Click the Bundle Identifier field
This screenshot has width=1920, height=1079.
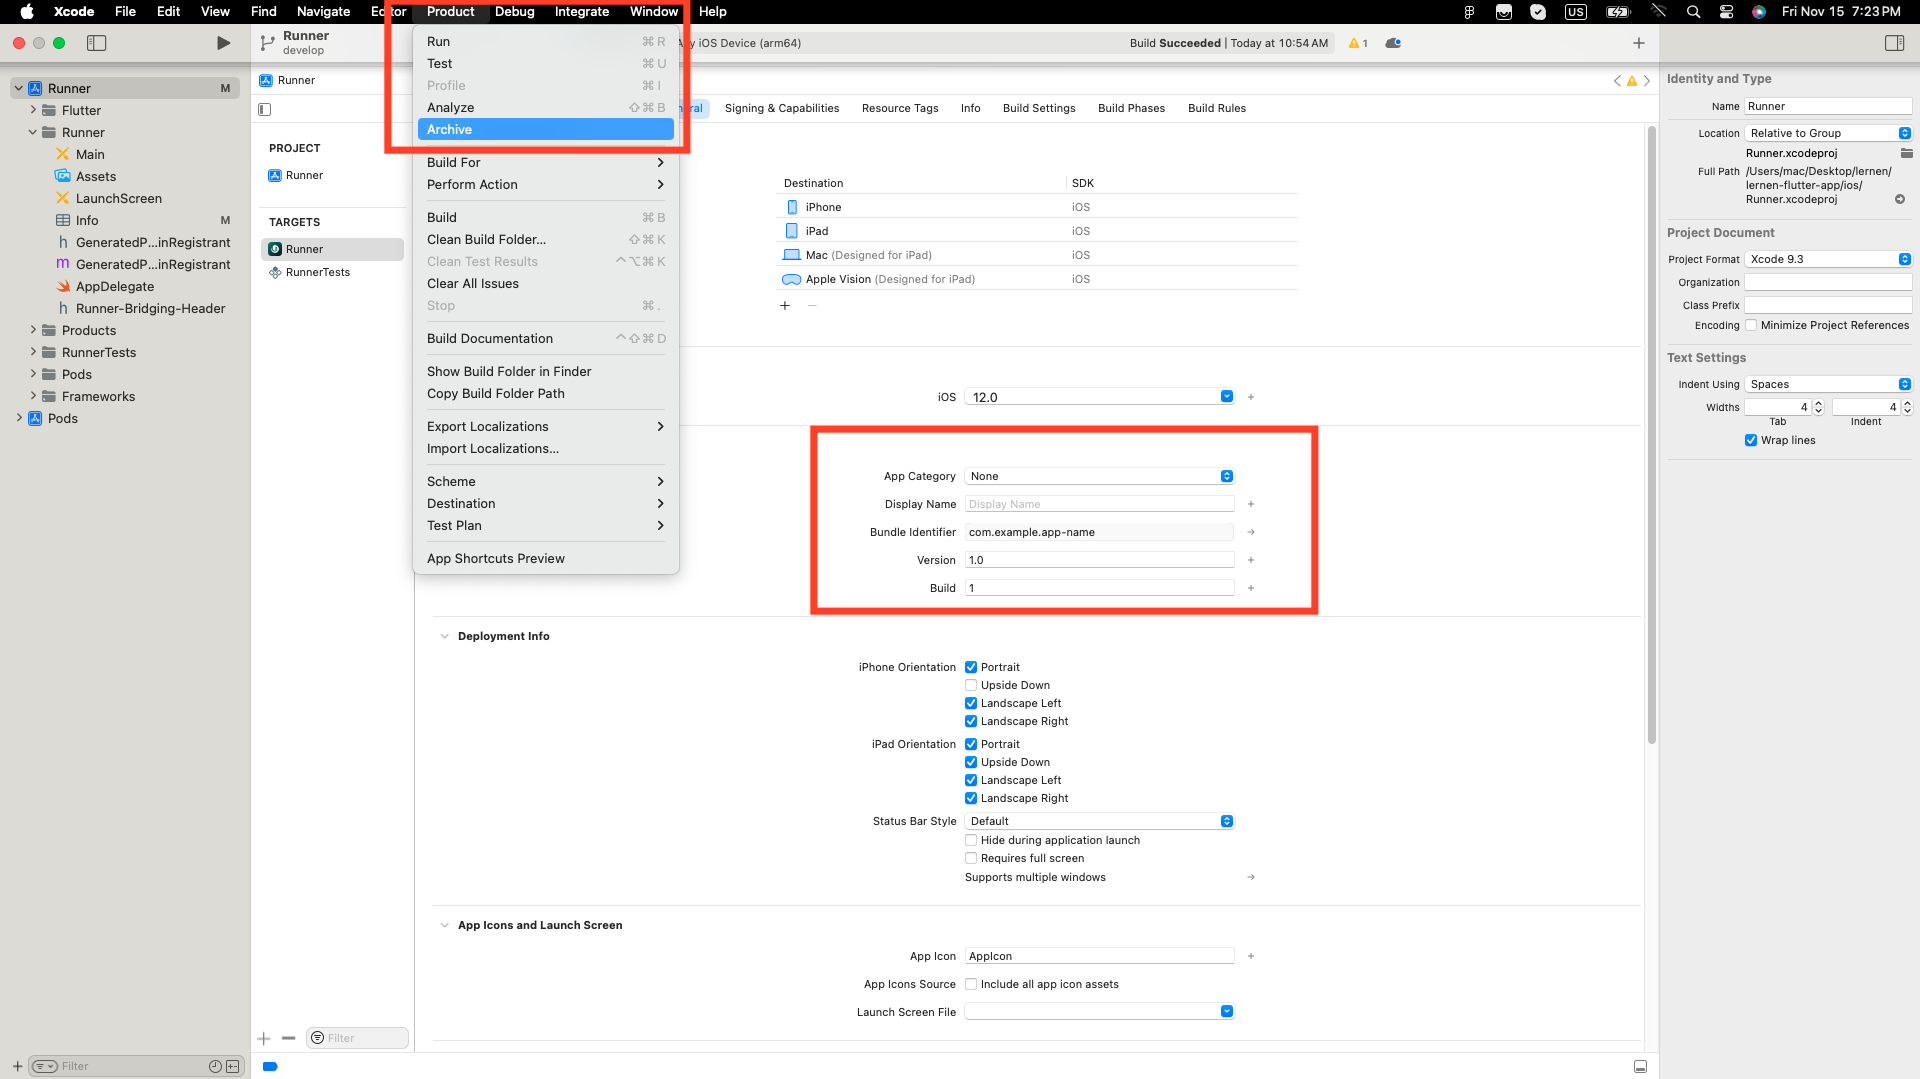1100,532
